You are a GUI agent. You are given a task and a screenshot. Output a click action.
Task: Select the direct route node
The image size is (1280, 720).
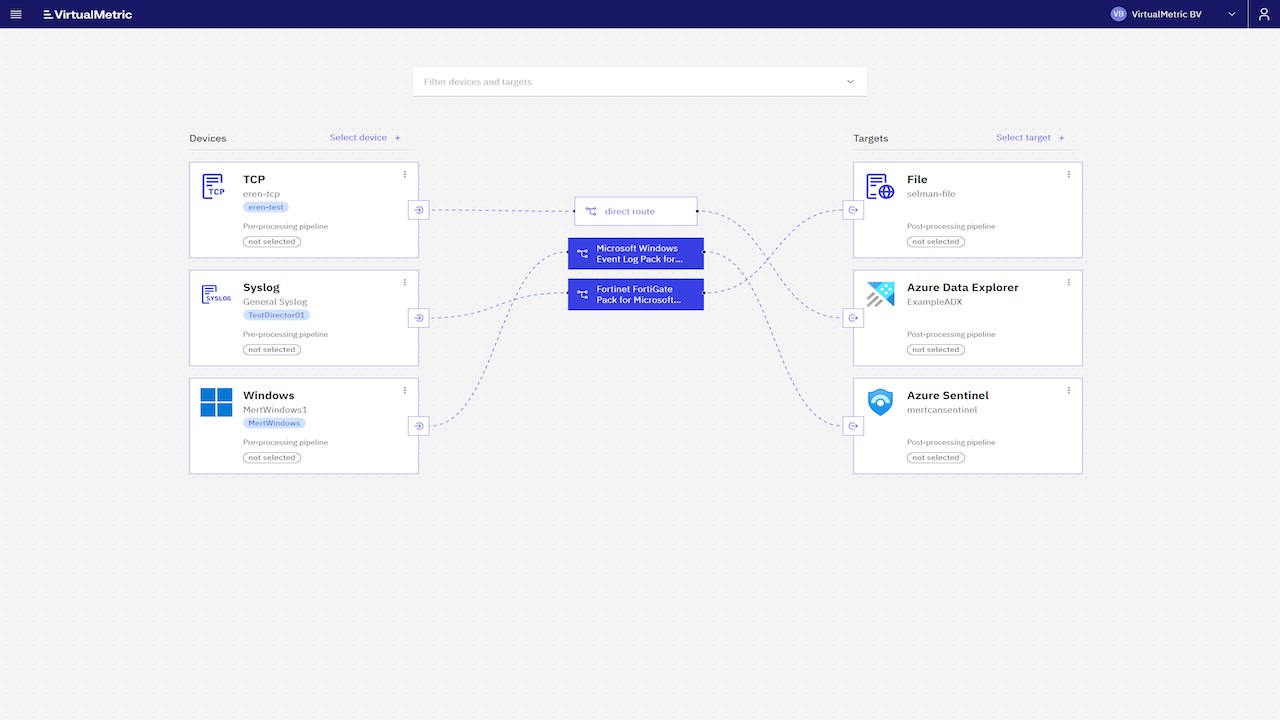coord(636,211)
